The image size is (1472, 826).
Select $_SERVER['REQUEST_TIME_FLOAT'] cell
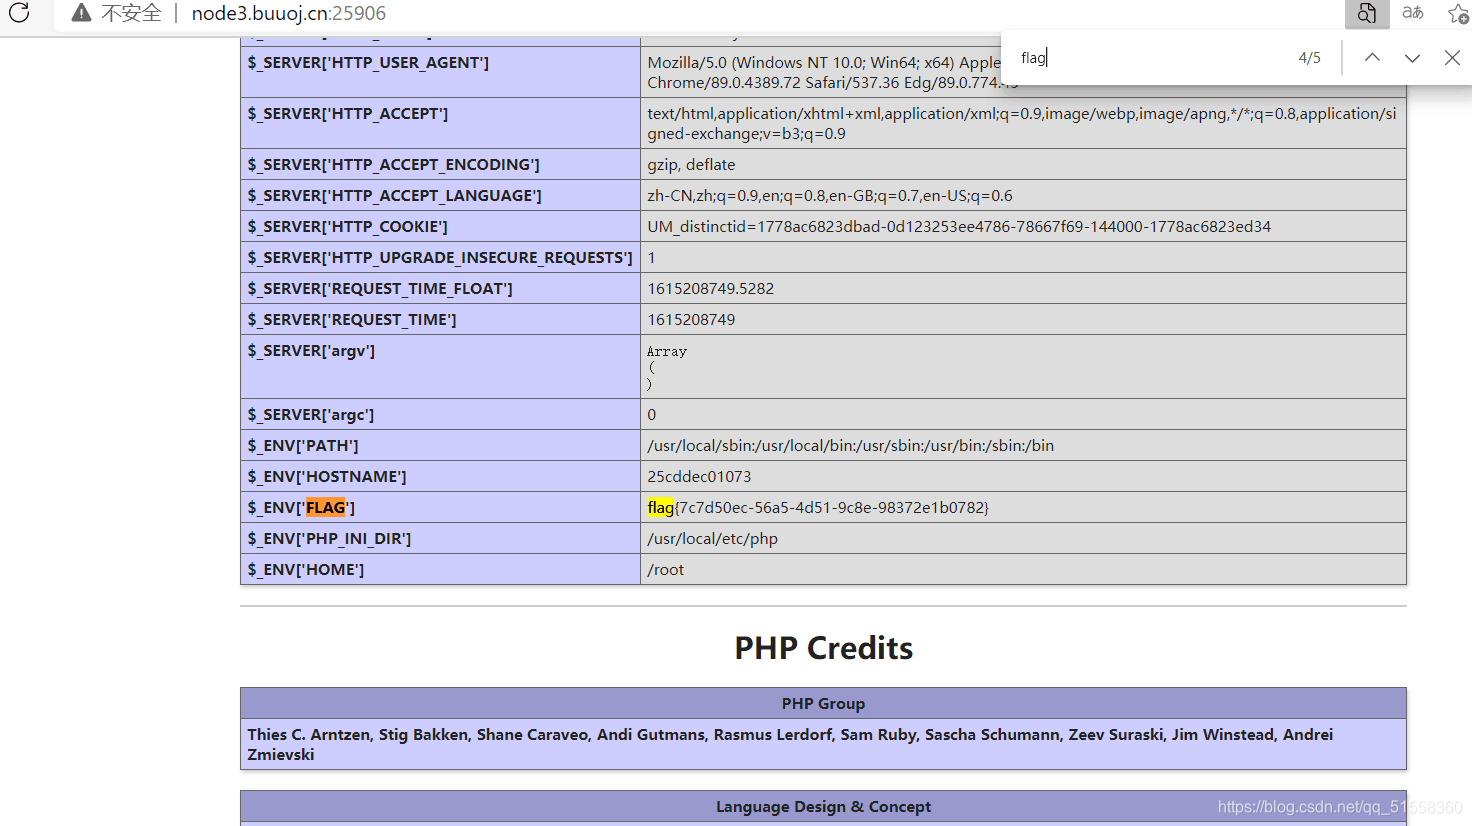(x=440, y=288)
